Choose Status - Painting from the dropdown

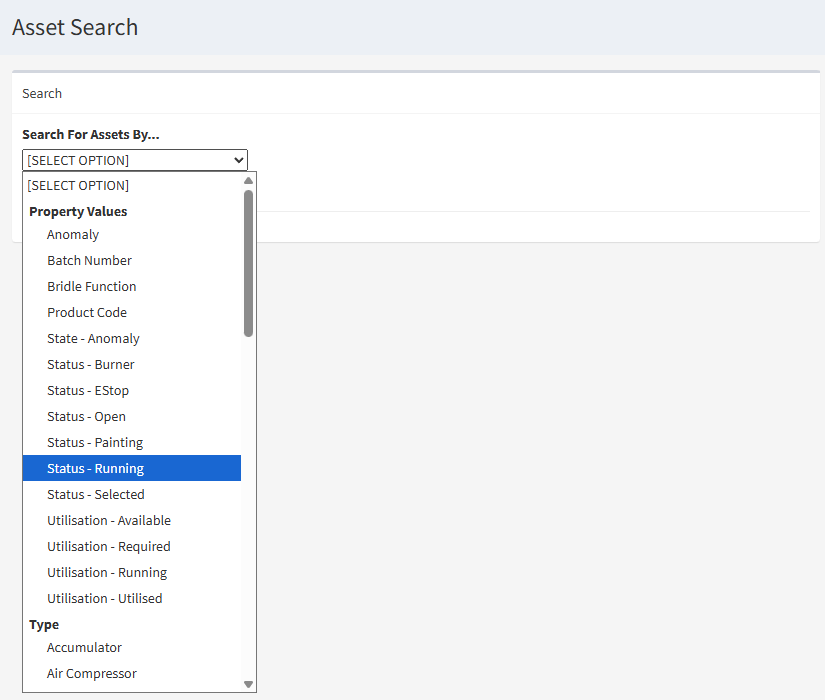pos(94,442)
